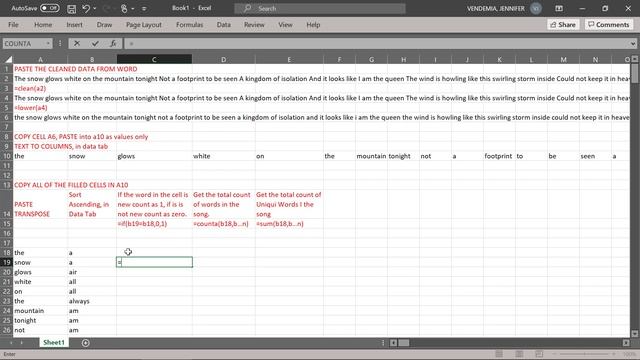Click the Save icon in title bar

click(x=71, y=9)
